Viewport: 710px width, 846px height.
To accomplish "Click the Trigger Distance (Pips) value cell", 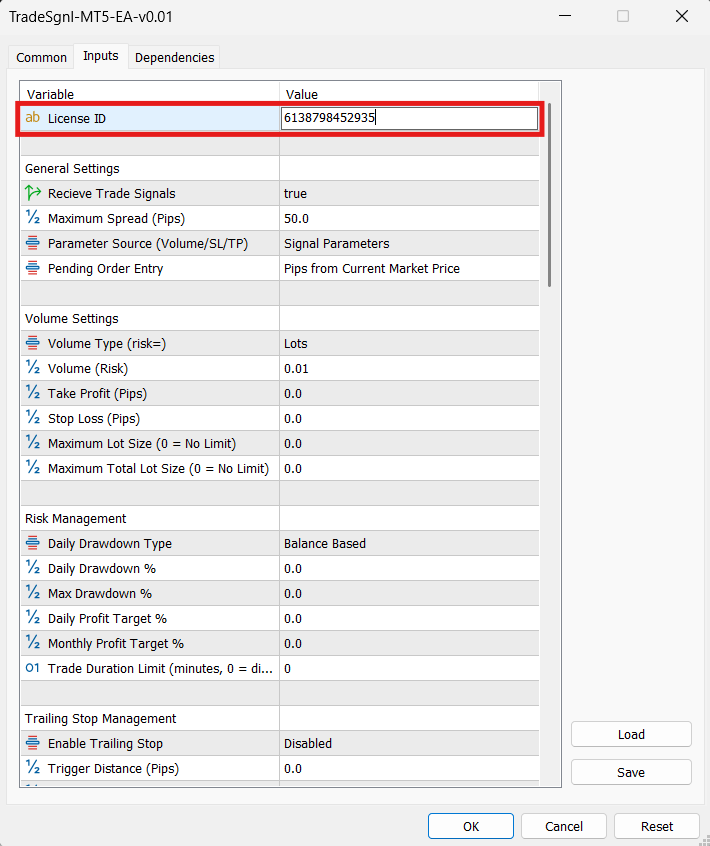I will pos(409,768).
